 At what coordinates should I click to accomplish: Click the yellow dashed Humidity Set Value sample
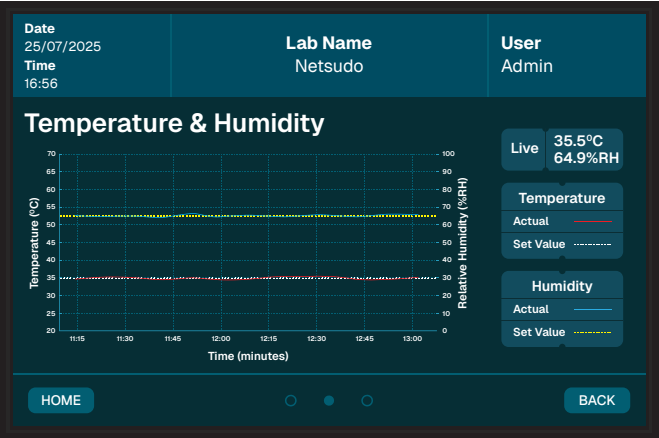click(x=595, y=332)
